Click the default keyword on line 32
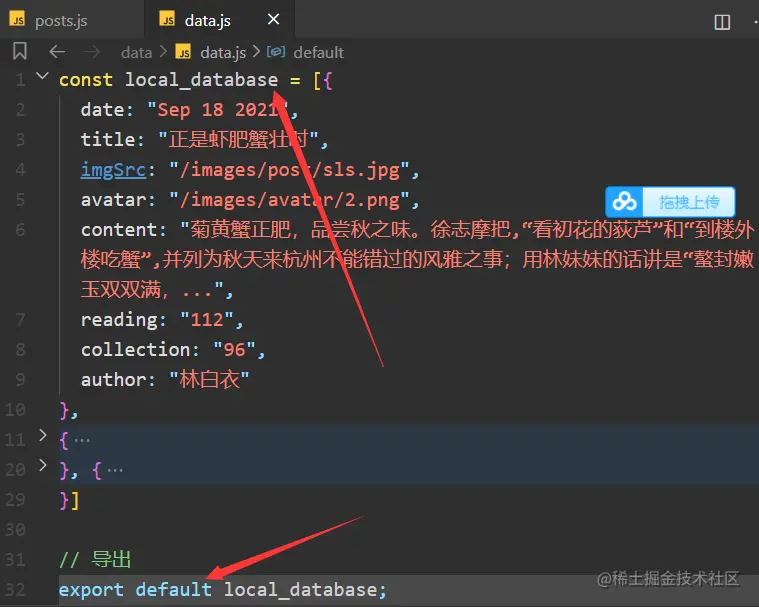The height and width of the screenshot is (607, 759). [x=174, y=590]
